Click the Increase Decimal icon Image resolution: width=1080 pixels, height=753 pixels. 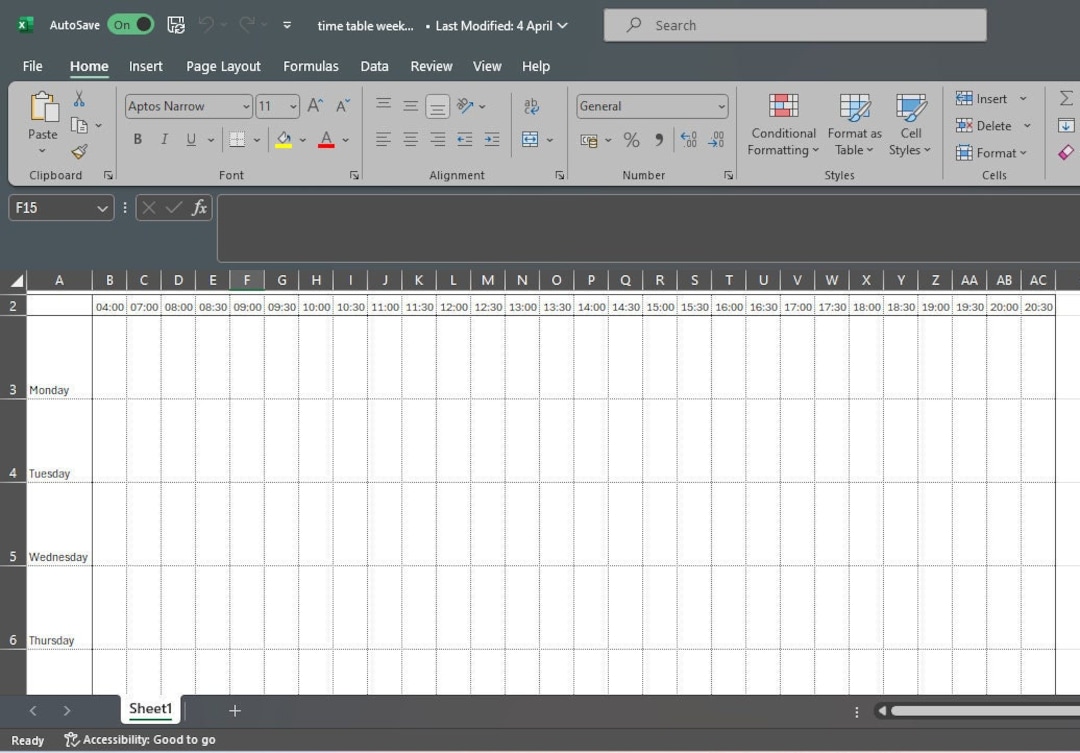tap(689, 140)
